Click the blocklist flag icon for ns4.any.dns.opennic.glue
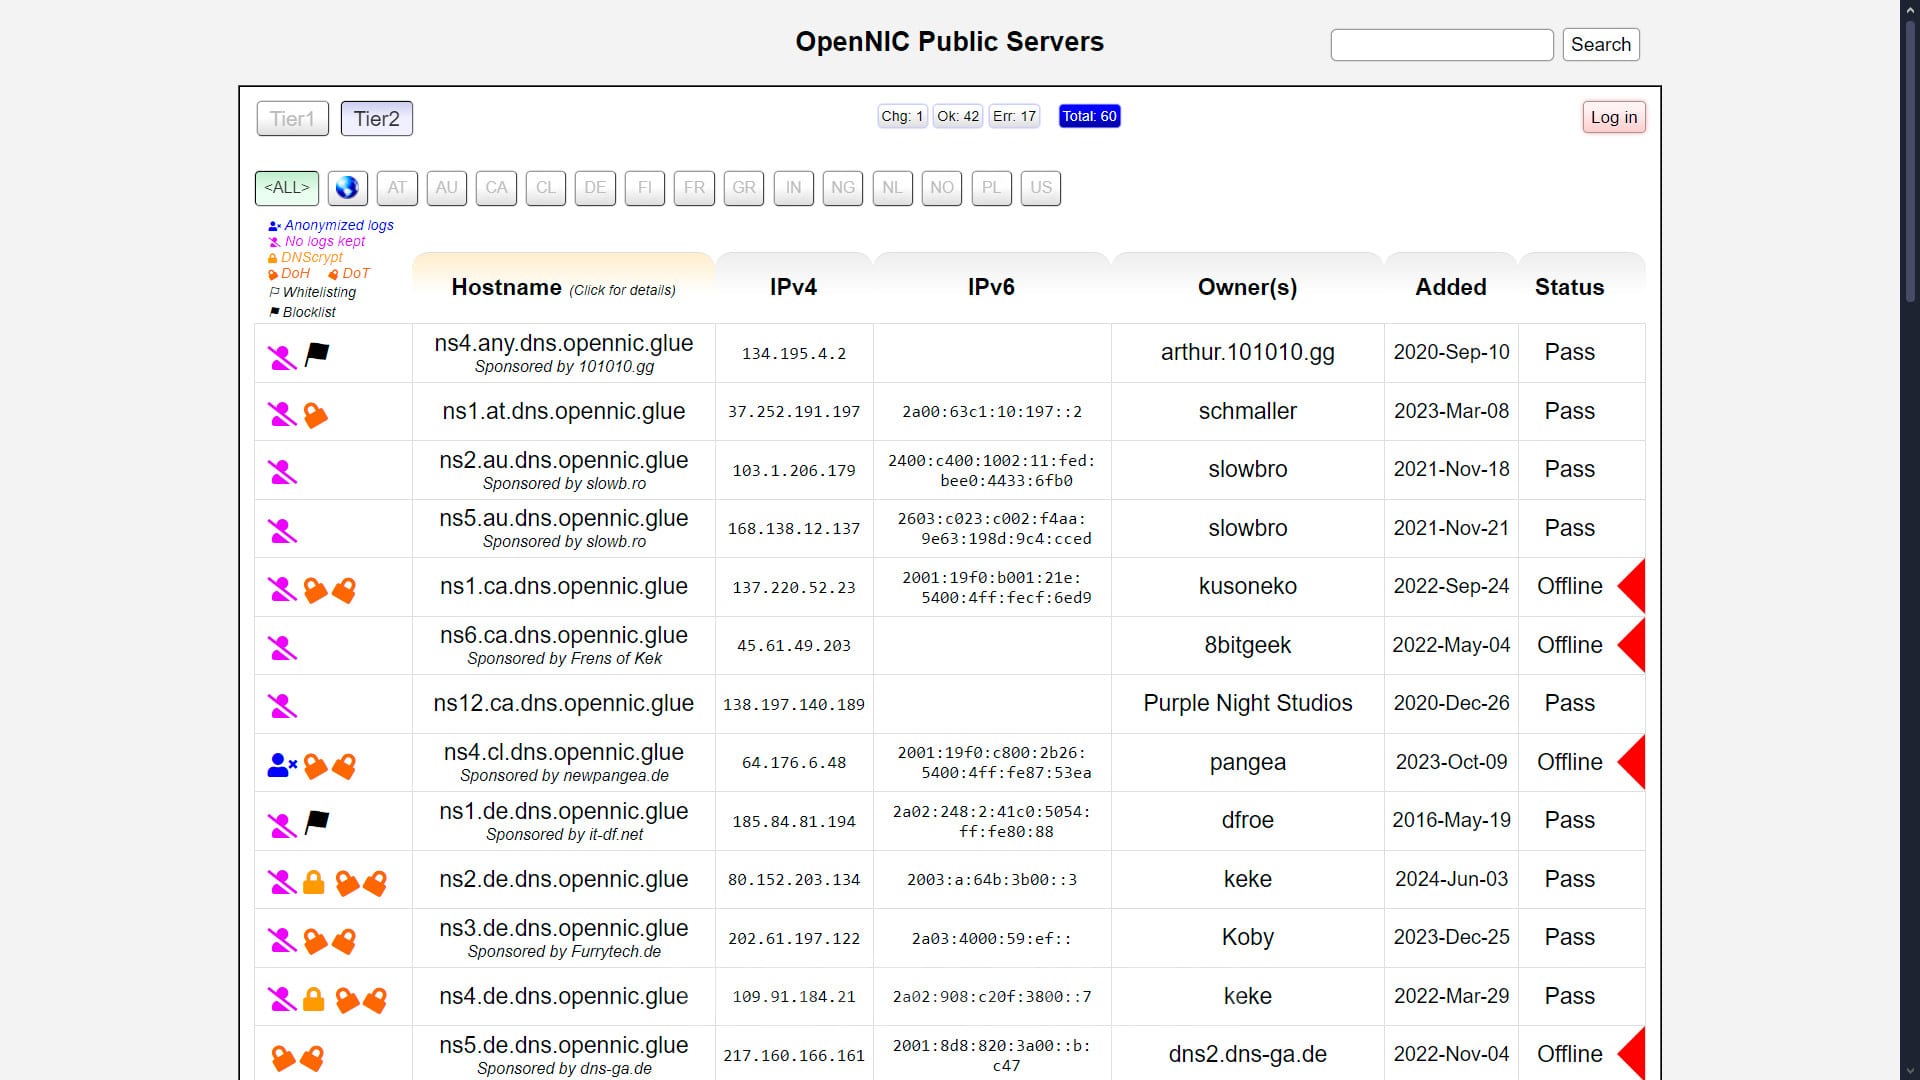This screenshot has width=1920, height=1080. click(317, 354)
